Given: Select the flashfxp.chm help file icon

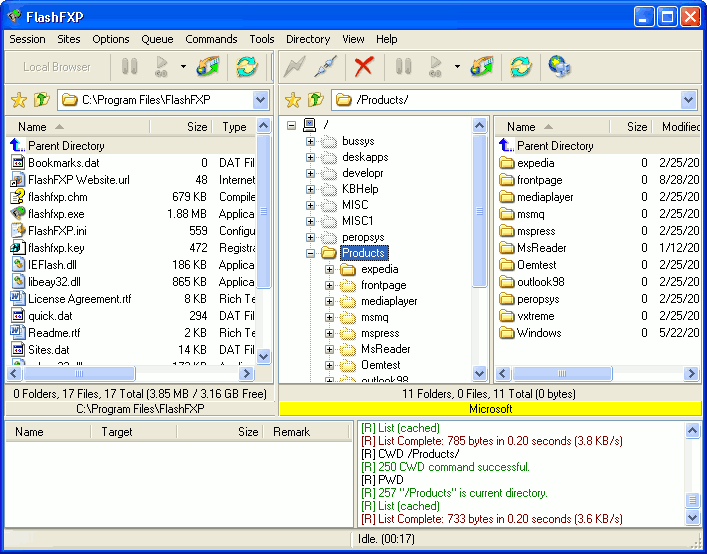Looking at the screenshot, I should (x=18, y=197).
